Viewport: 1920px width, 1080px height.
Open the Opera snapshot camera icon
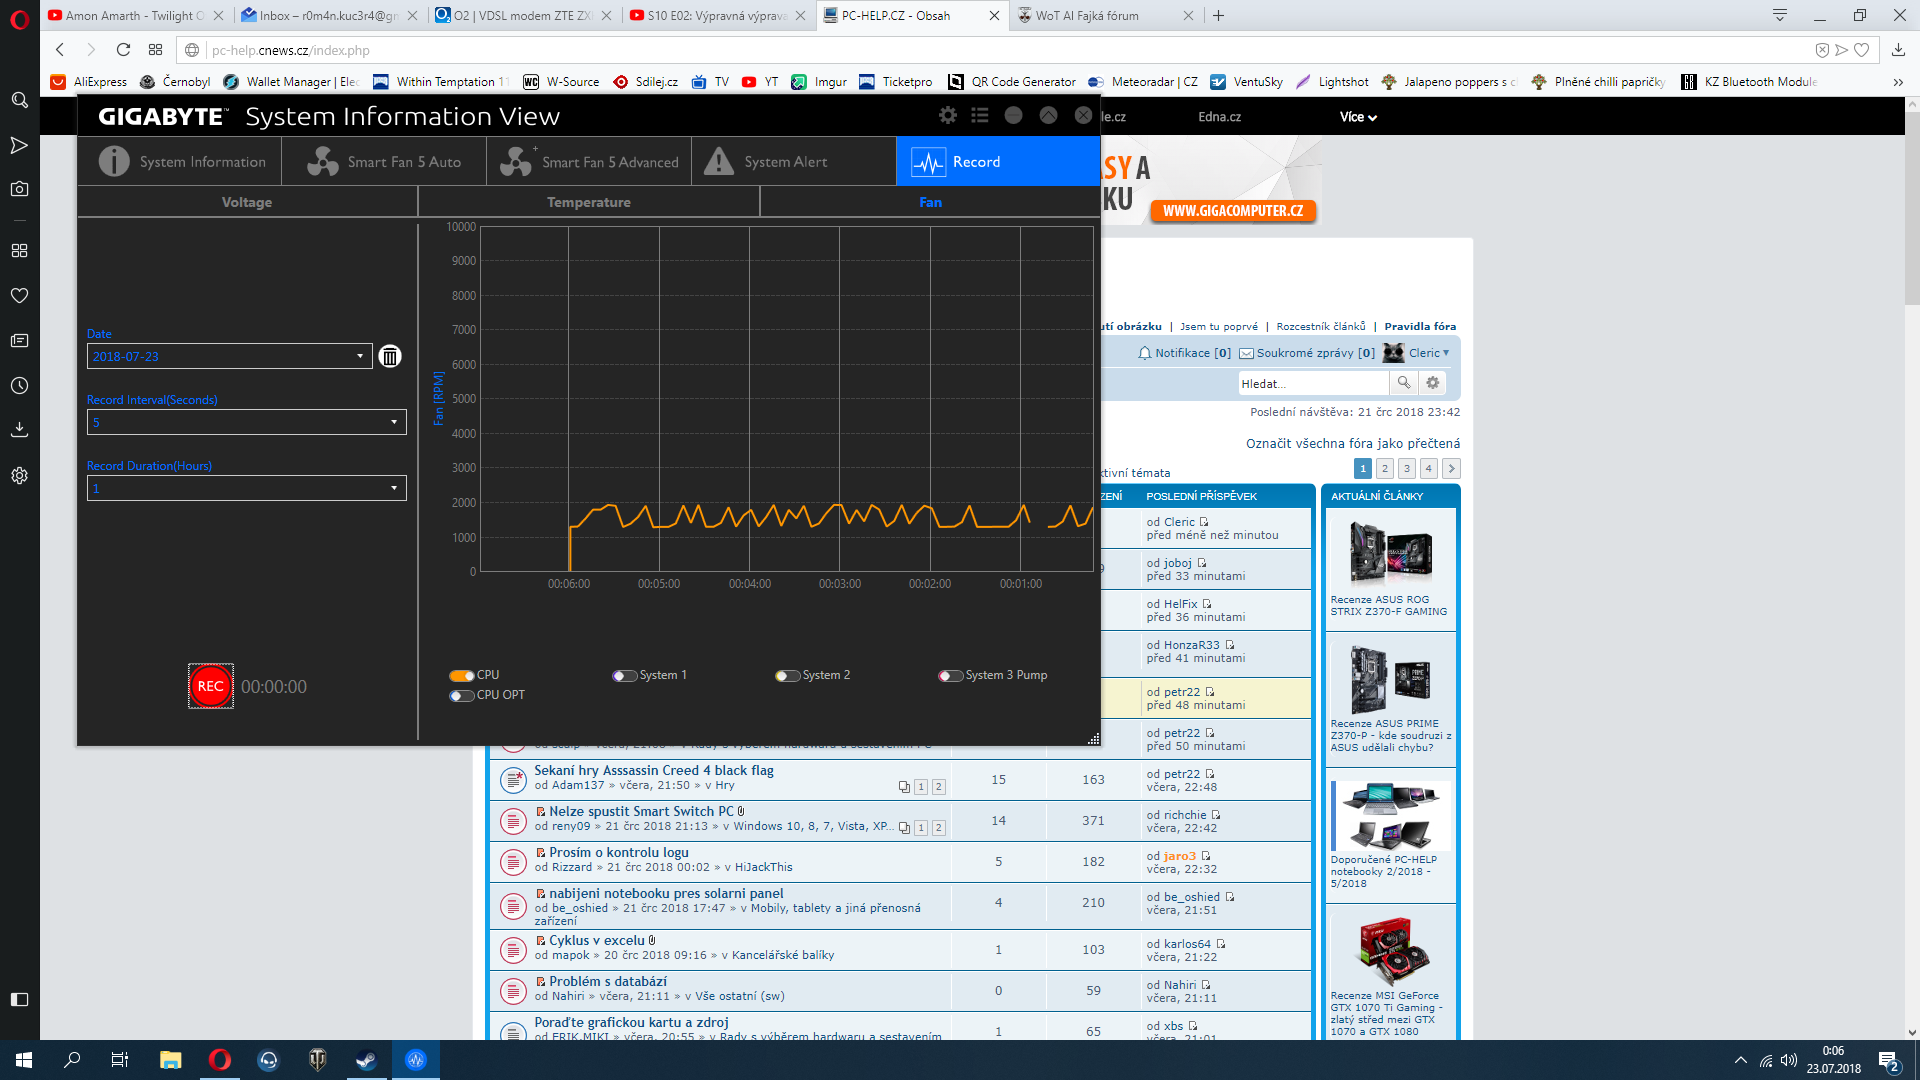click(19, 189)
